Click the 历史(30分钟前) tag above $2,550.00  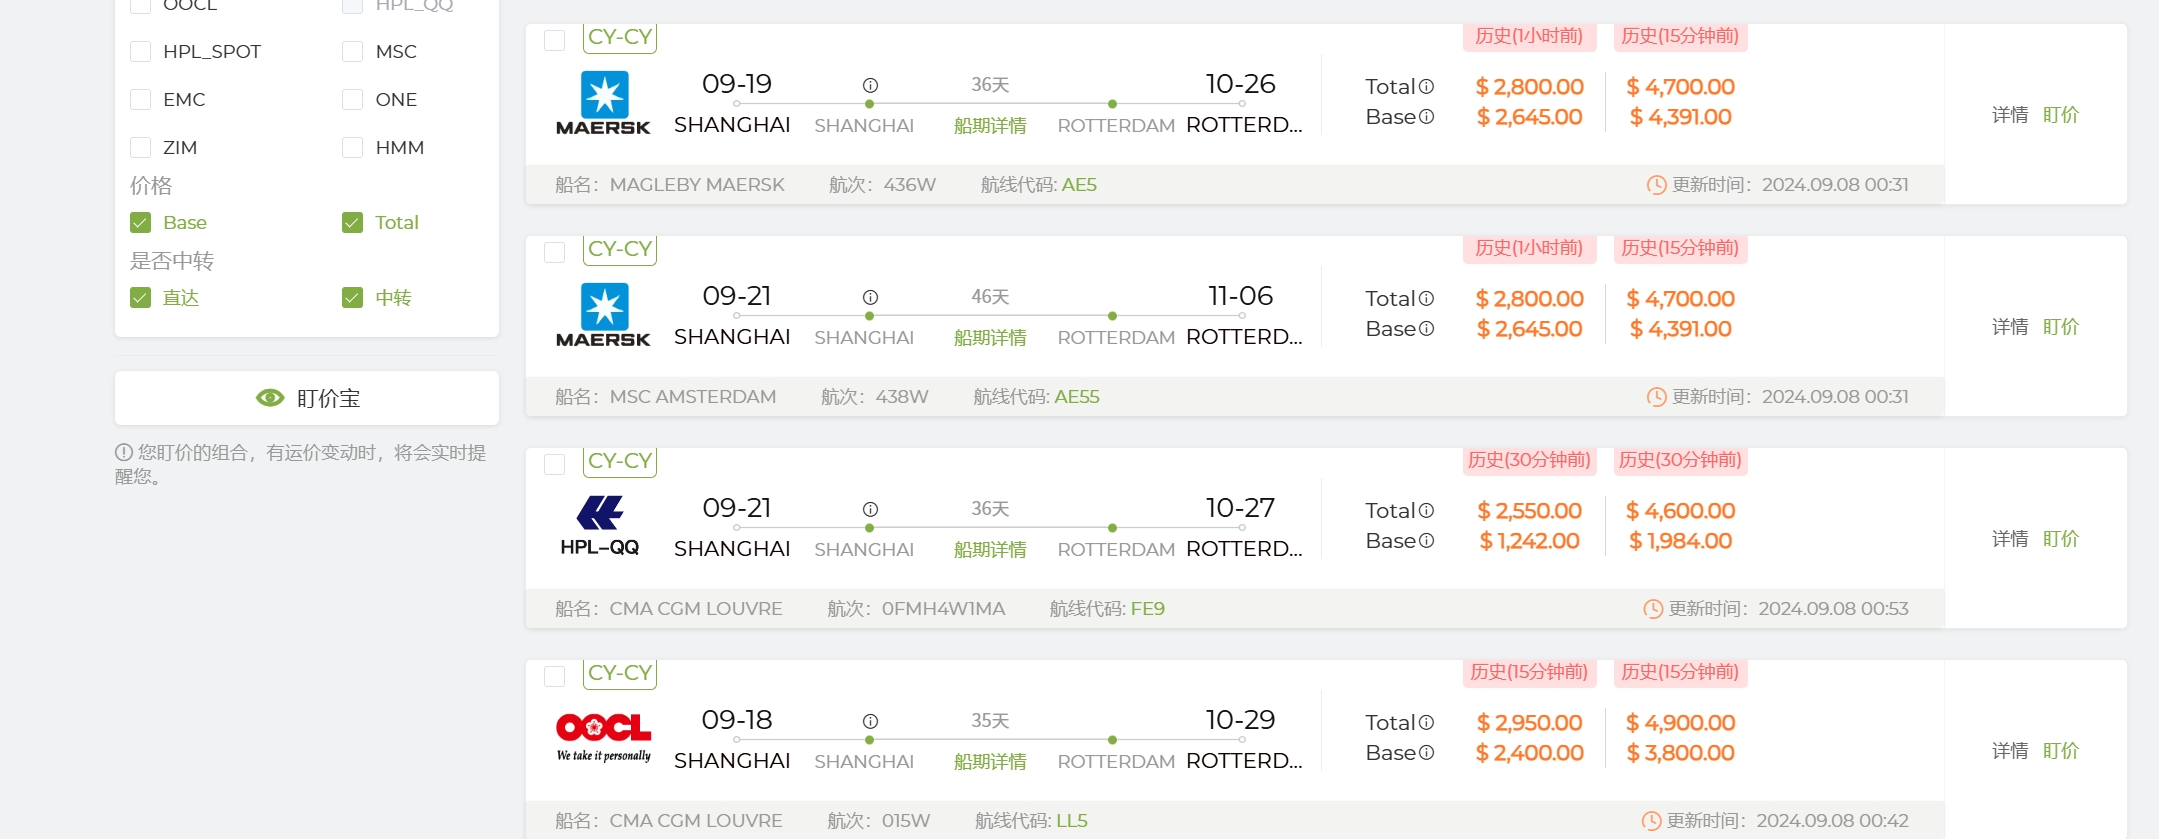1529,460
